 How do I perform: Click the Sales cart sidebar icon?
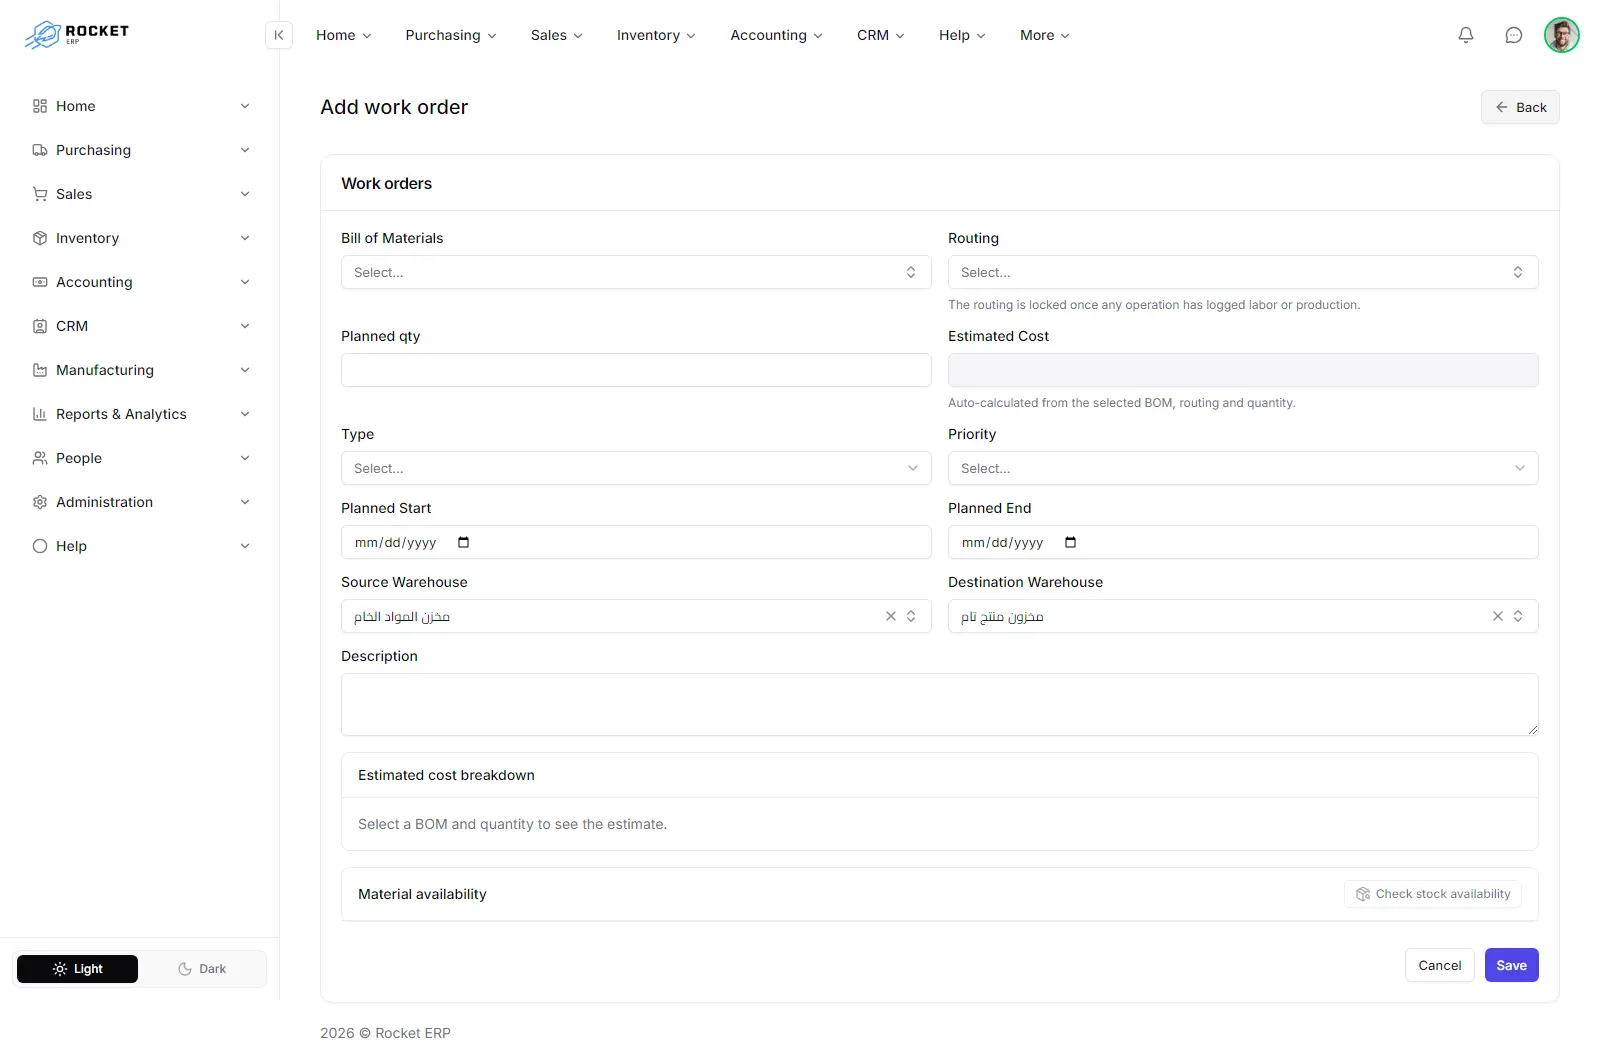coord(40,194)
